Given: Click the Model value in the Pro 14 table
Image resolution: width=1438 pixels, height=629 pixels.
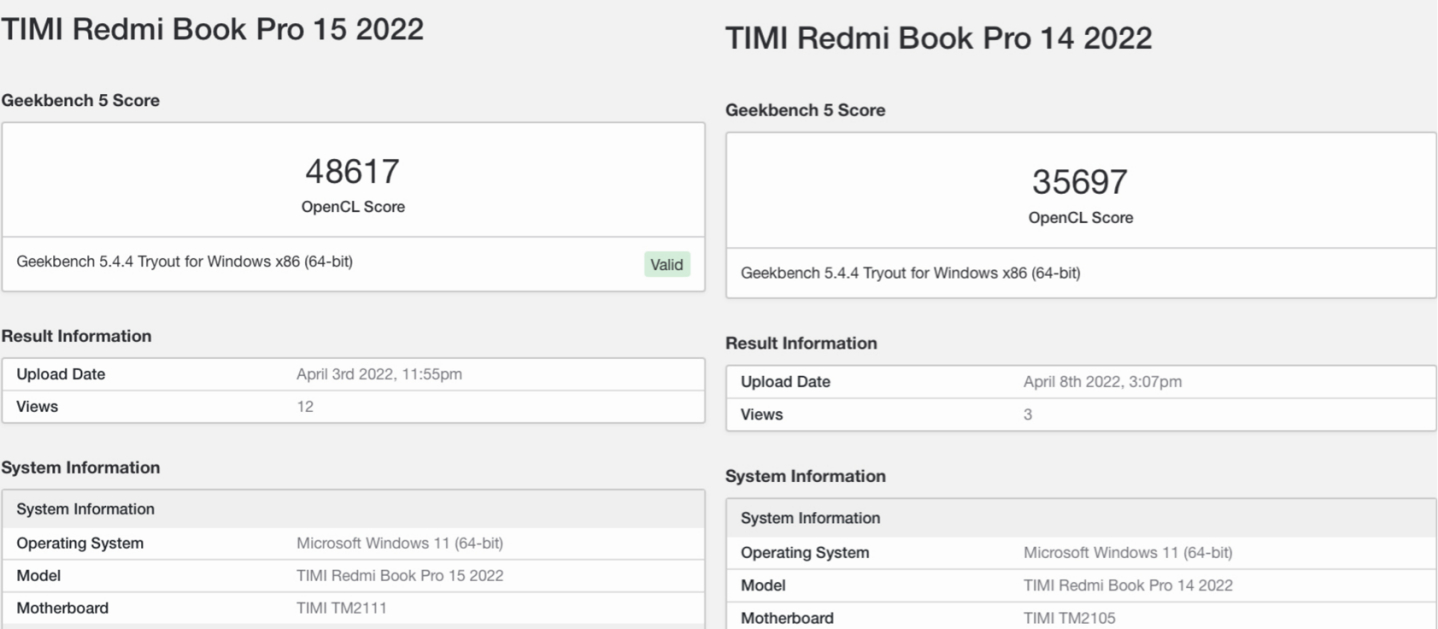Looking at the screenshot, I should pos(1128,585).
